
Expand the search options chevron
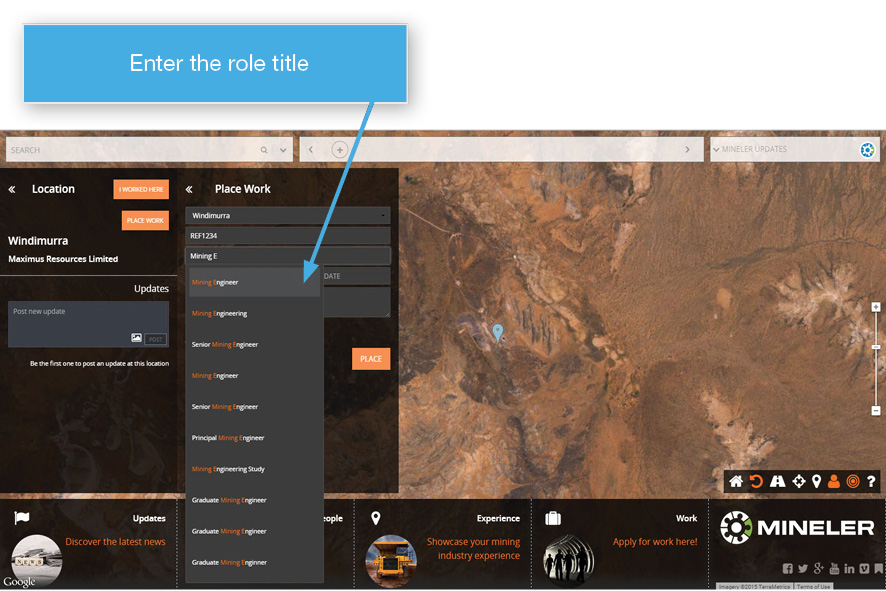[283, 150]
